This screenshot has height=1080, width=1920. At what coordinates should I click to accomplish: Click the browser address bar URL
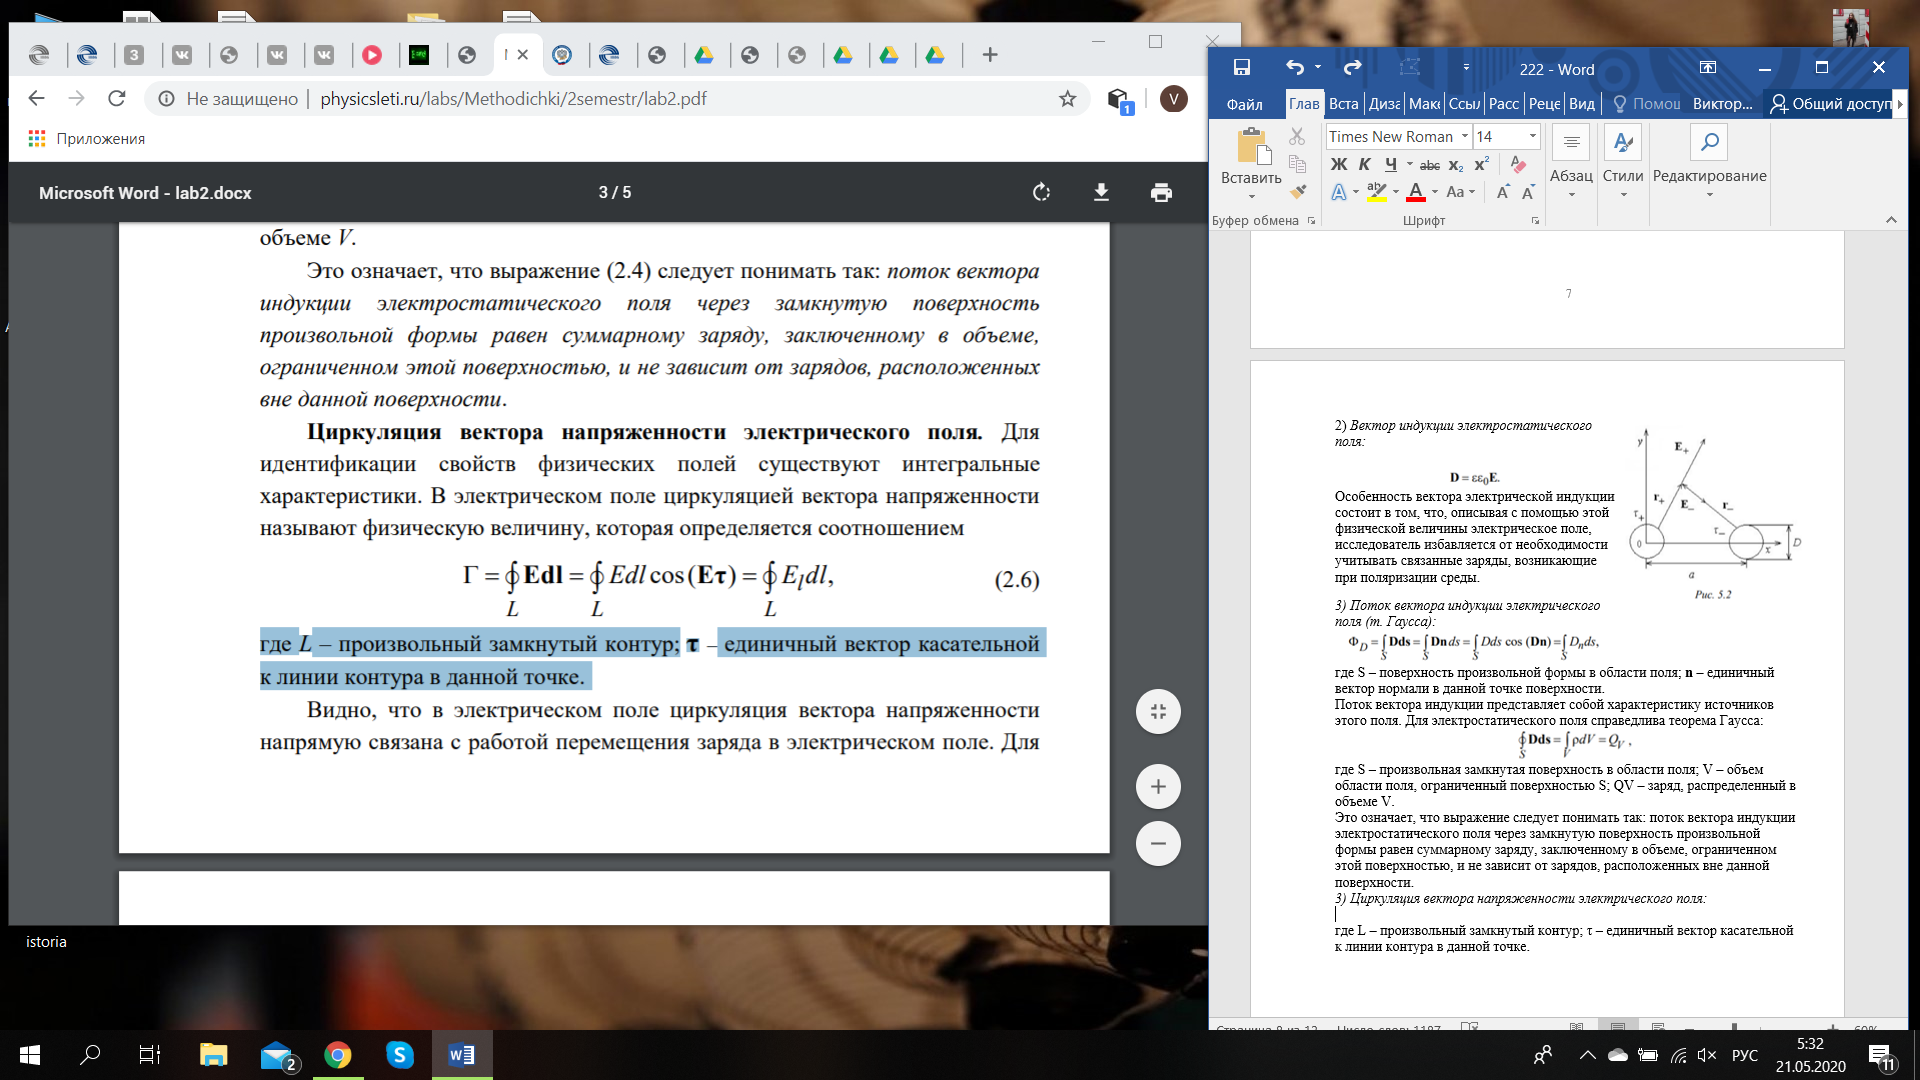[513, 99]
